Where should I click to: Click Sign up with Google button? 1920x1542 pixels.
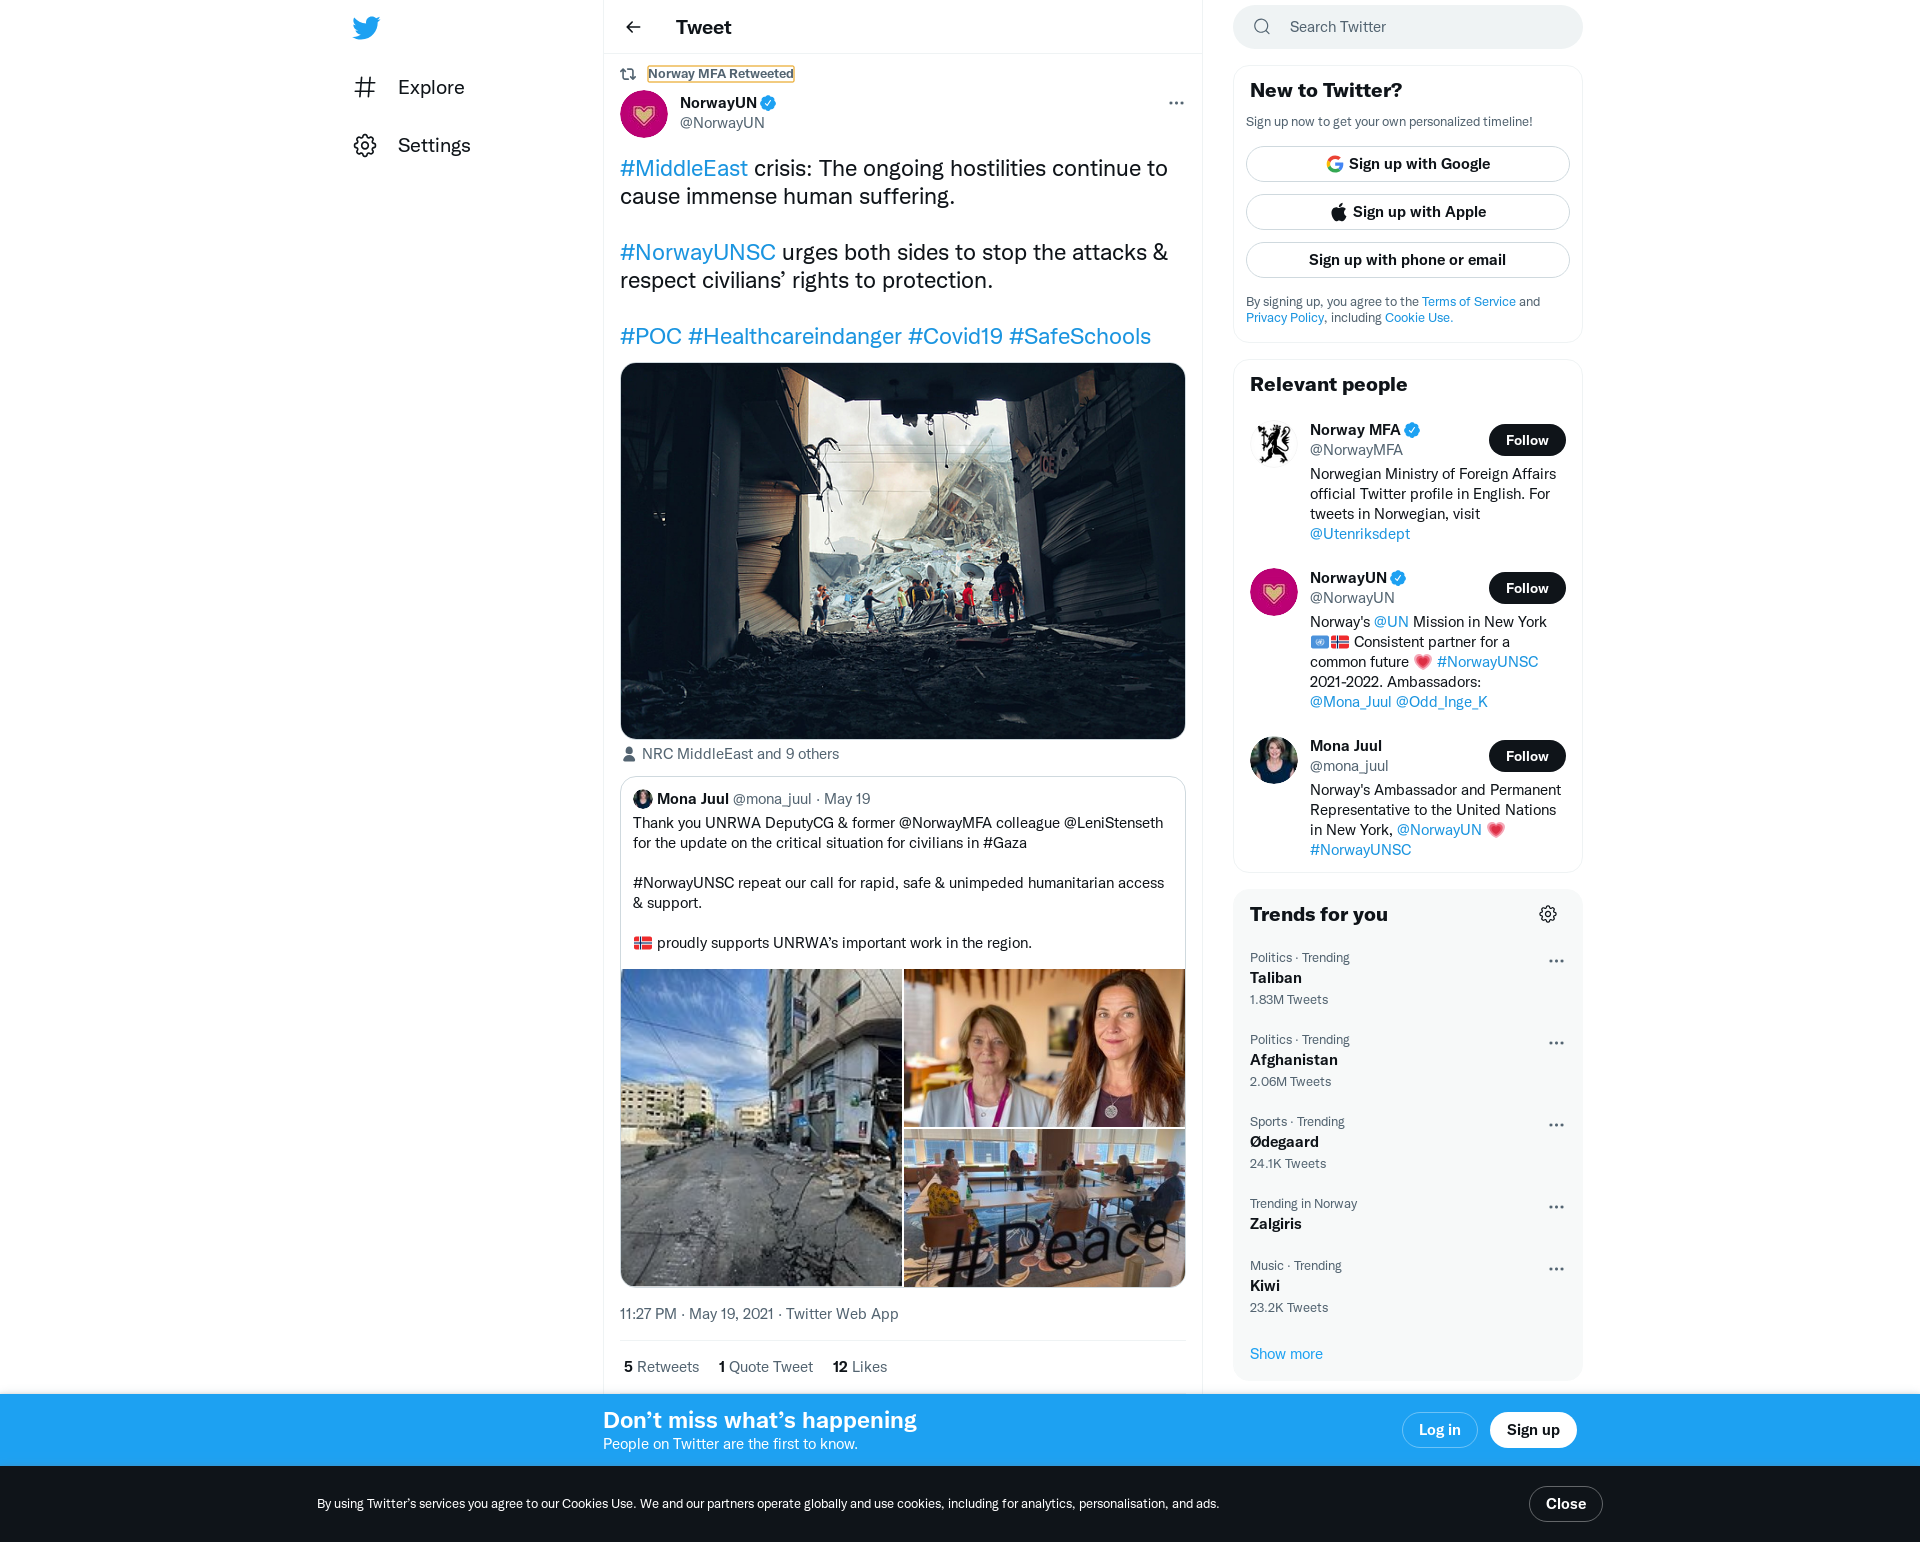(1407, 164)
